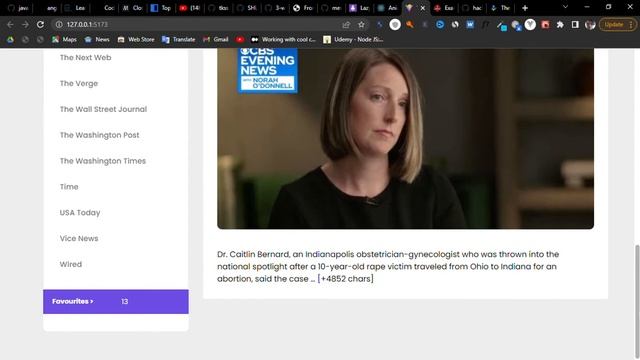This screenshot has width=640, height=360.
Task: Click the address bar URL 127.0.0.1:5173
Action: click(x=87, y=24)
